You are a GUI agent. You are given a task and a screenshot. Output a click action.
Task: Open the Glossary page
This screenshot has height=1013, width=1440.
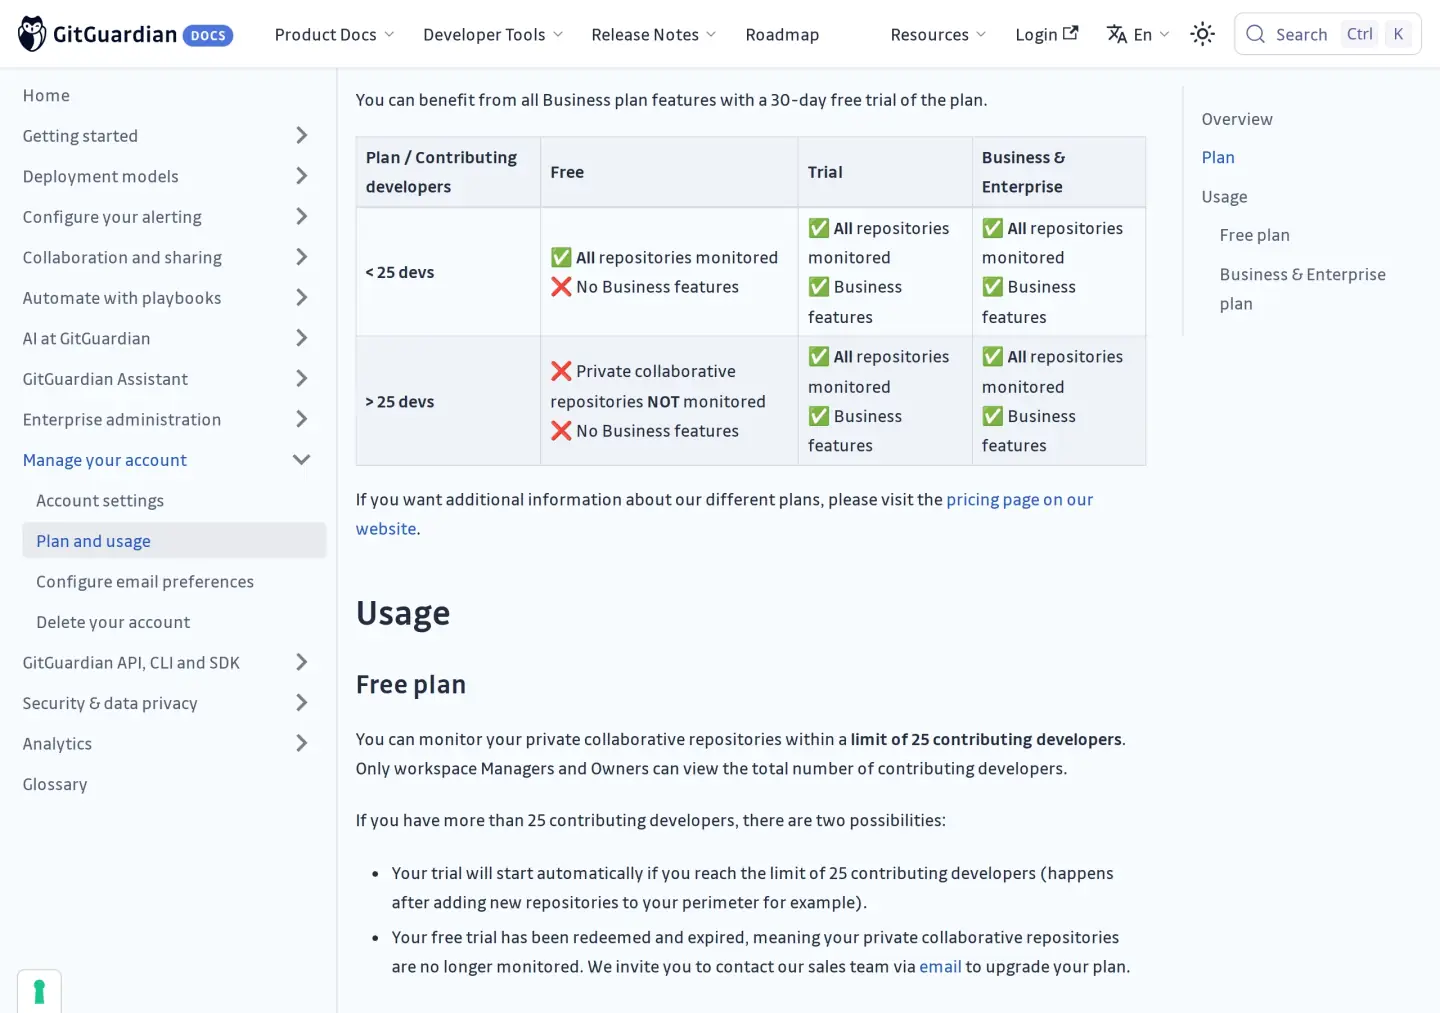(x=55, y=784)
